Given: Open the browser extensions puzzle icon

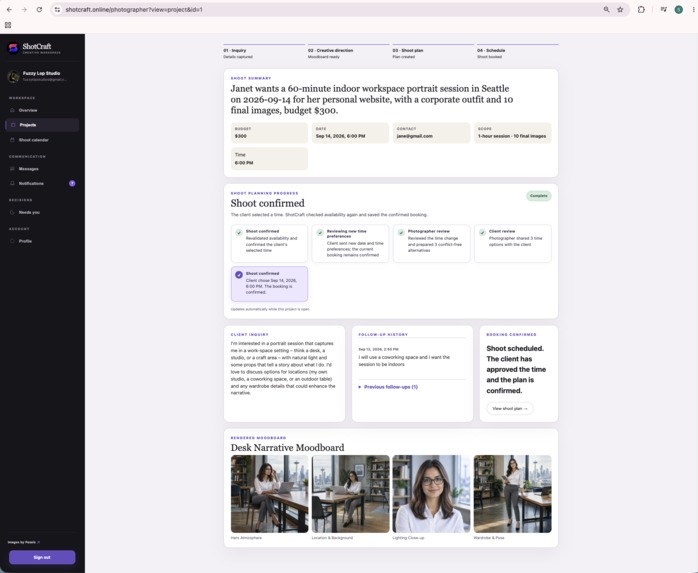Looking at the screenshot, I should [x=641, y=9].
